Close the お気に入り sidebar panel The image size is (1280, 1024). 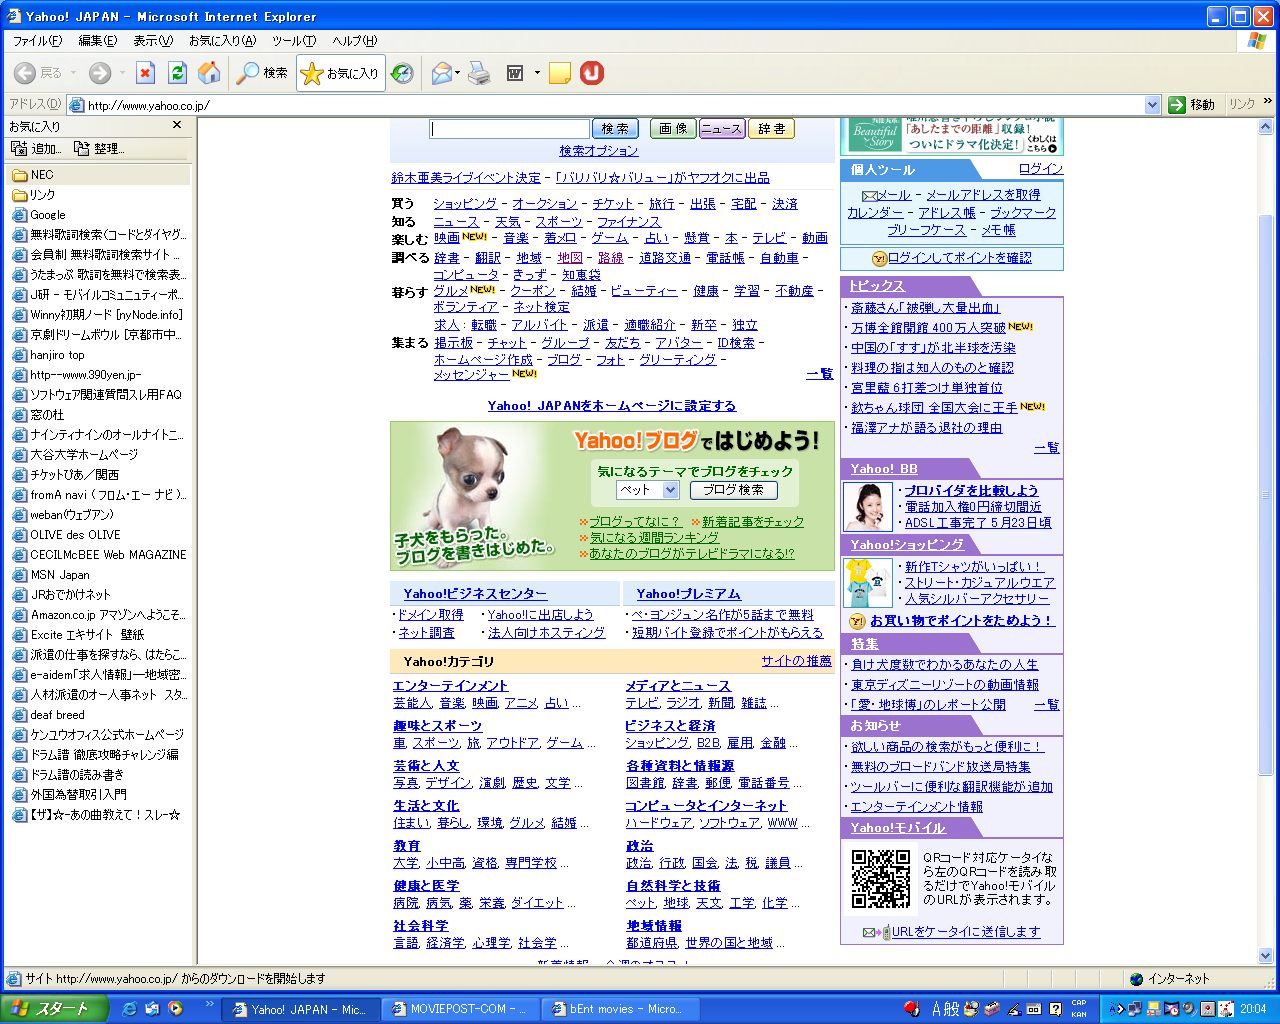click(177, 125)
